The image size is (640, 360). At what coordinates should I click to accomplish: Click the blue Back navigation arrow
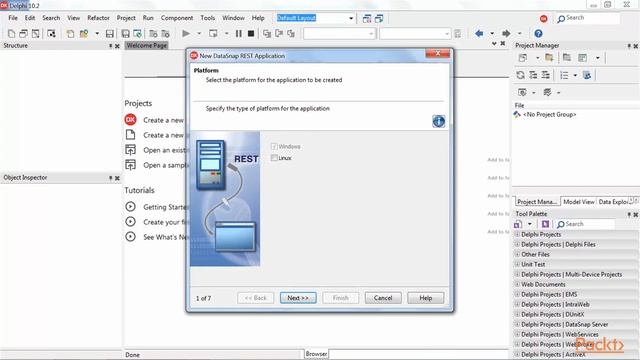(x=479, y=33)
